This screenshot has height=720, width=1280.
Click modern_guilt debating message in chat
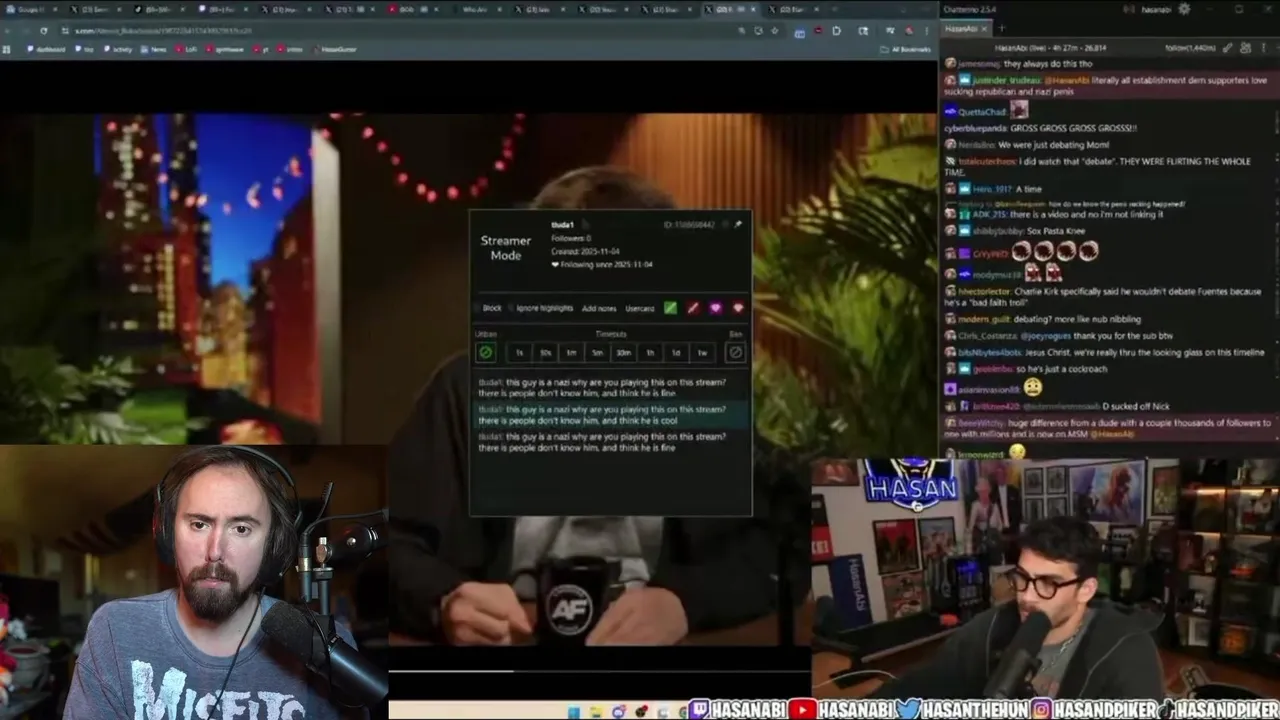tap(1042, 319)
